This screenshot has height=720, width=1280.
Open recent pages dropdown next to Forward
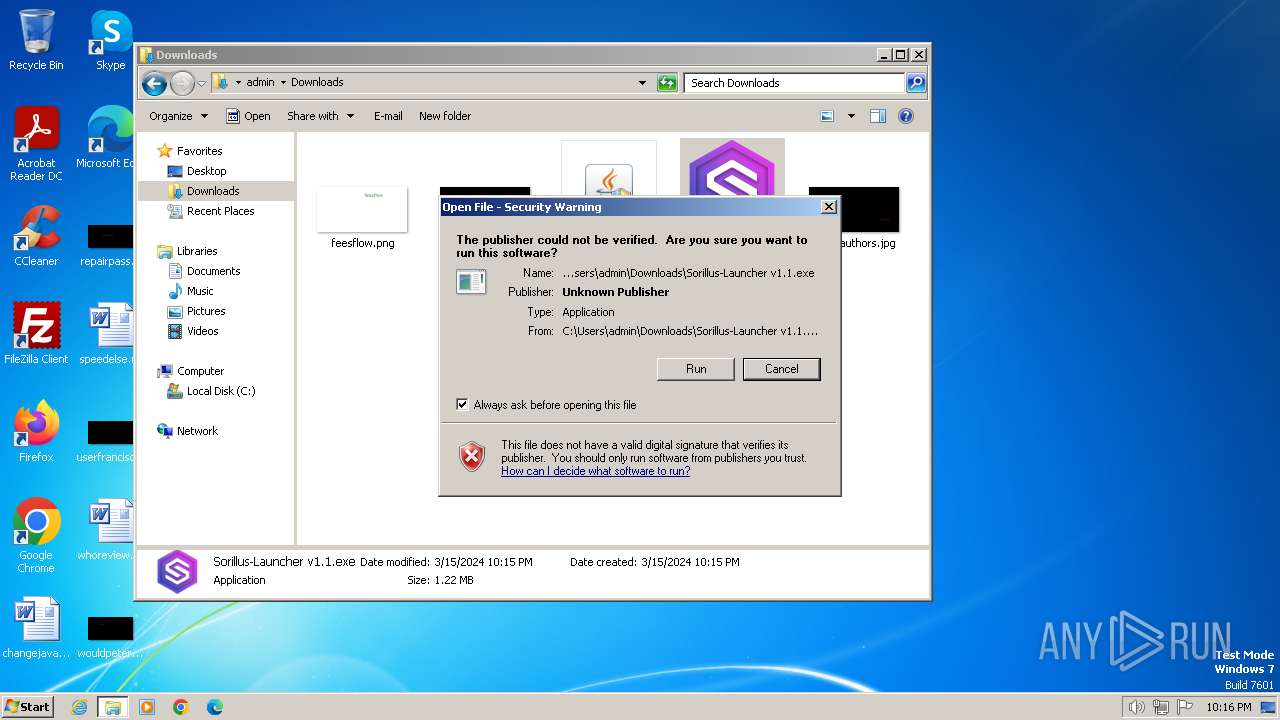[x=202, y=83]
